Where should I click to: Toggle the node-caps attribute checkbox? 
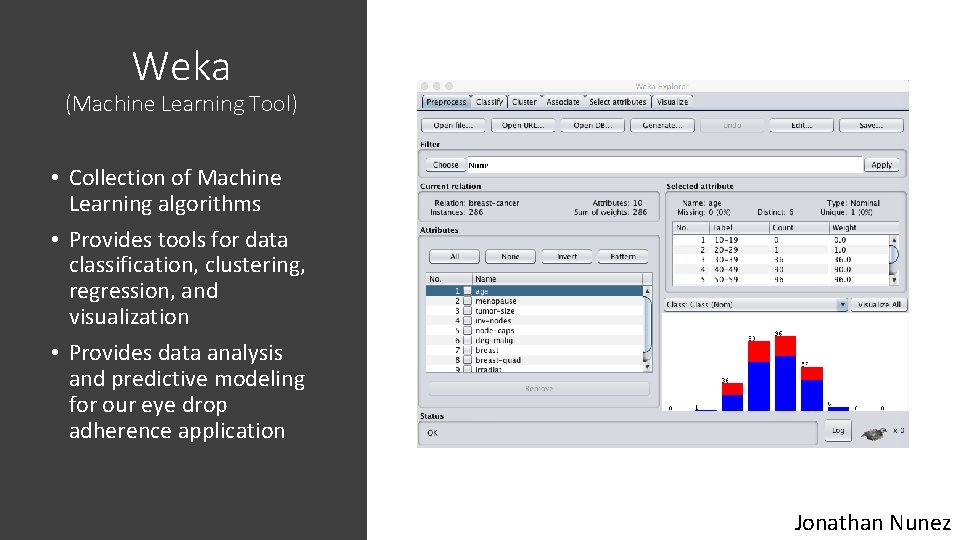[x=468, y=331]
